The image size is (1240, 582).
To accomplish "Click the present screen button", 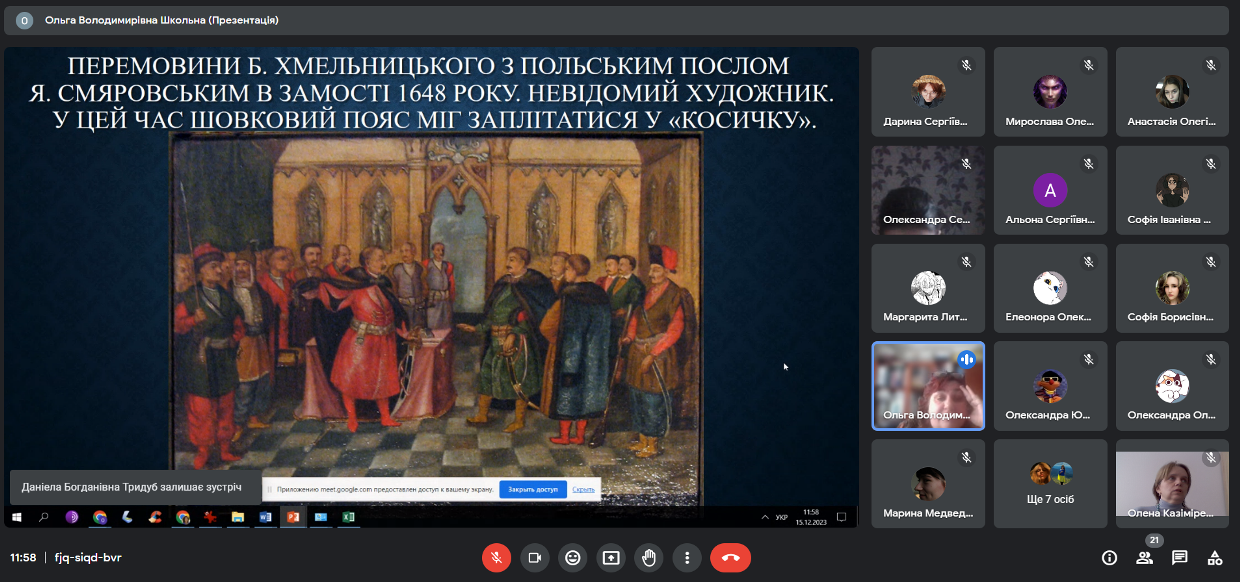I will click(610, 557).
